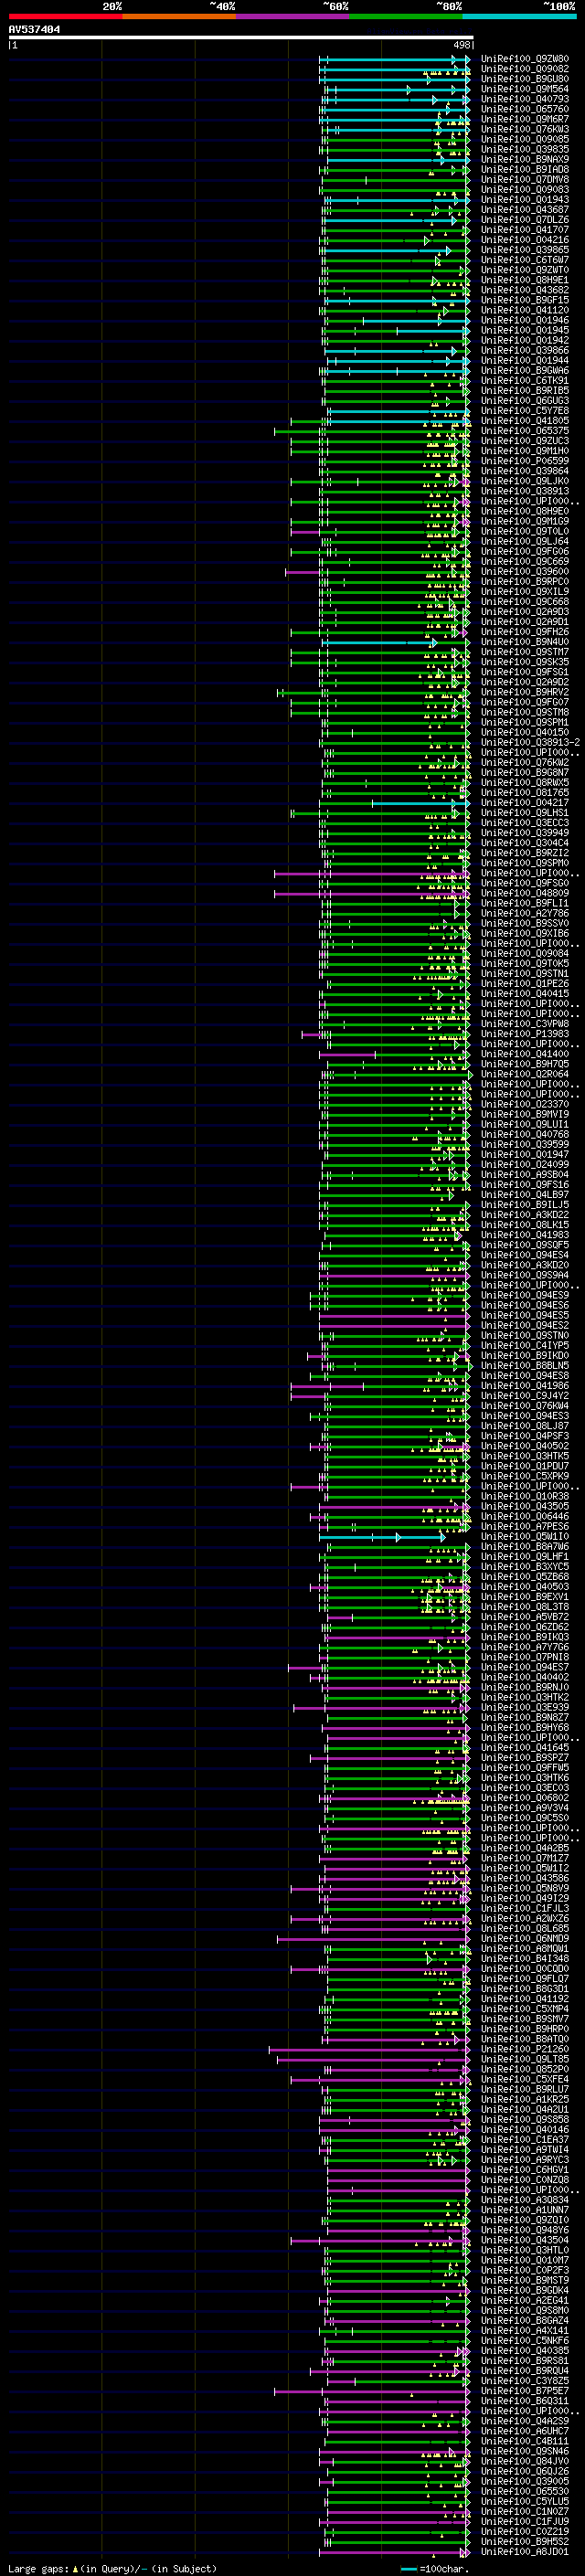Select the UniRef100_B9NAX9 label
The image size is (585, 2576).
(x=524, y=159)
